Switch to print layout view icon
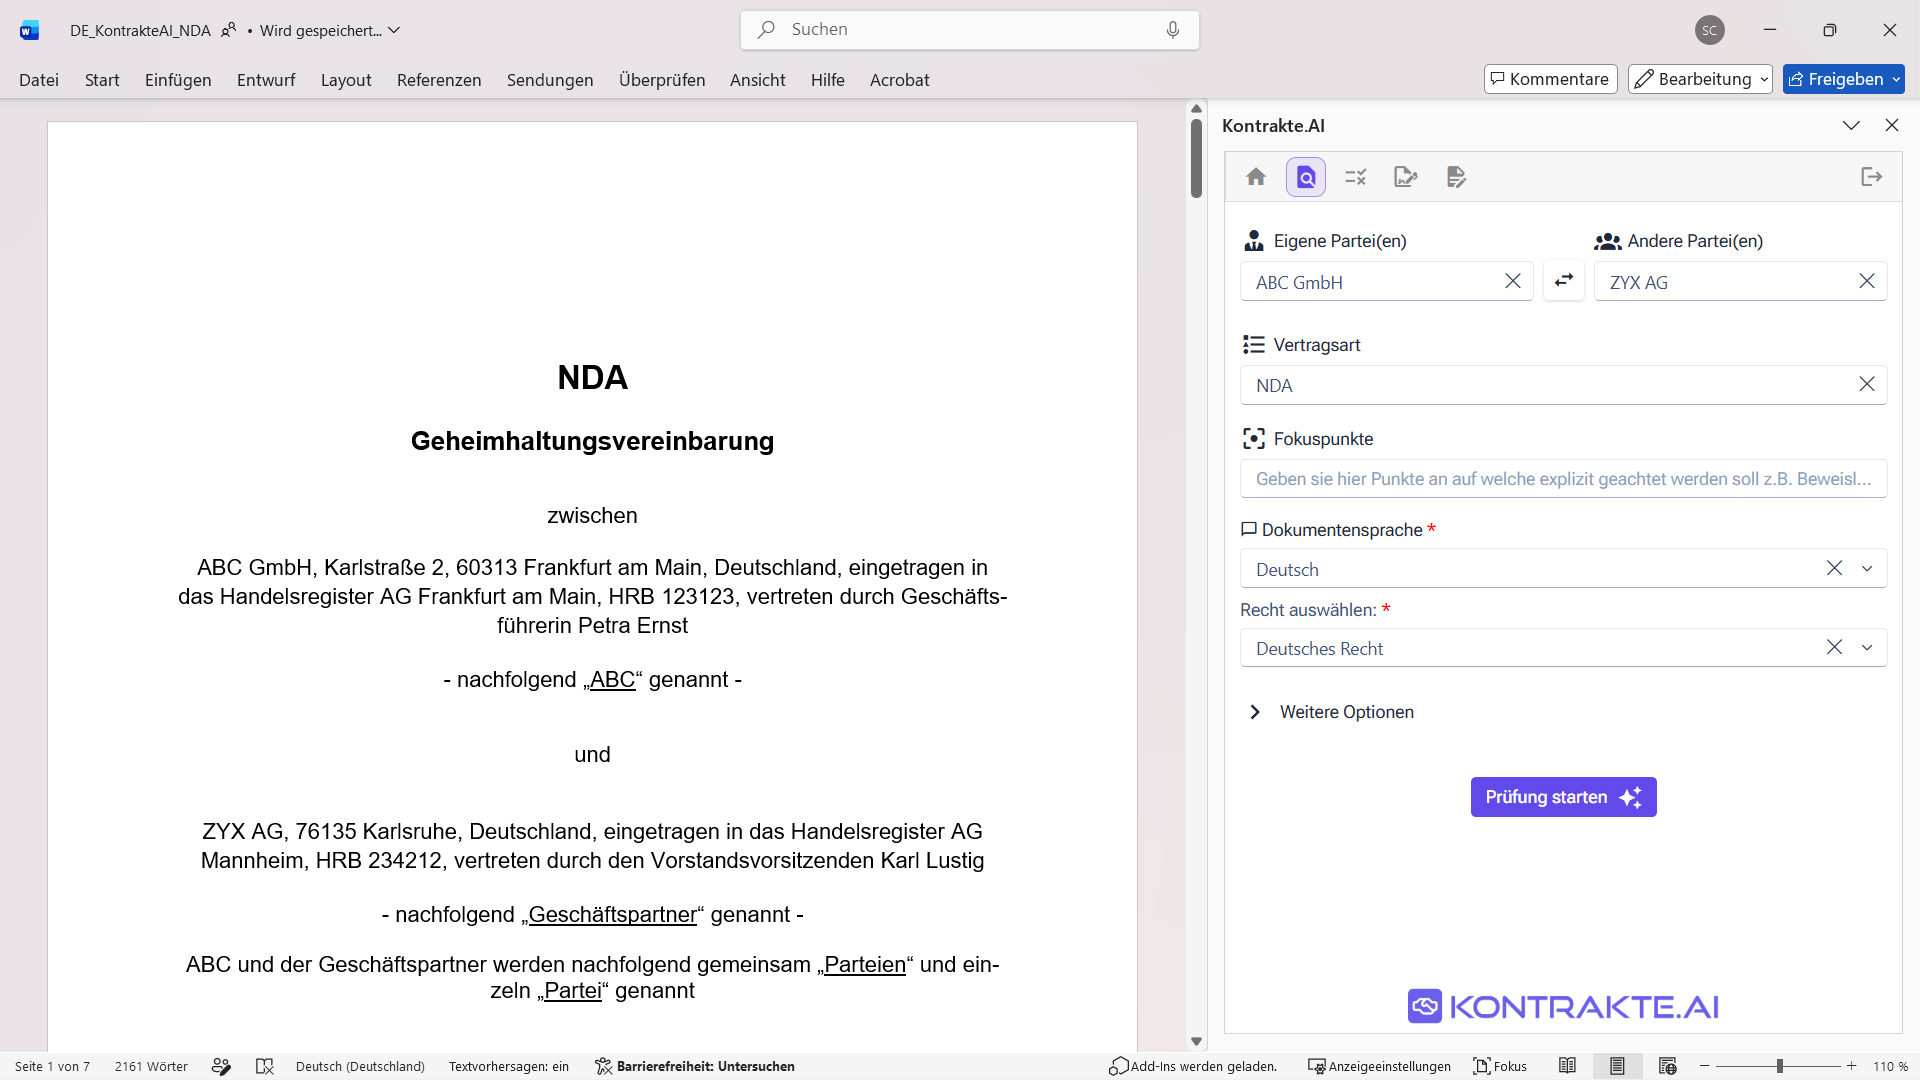This screenshot has height=1080, width=1920. (1617, 1066)
